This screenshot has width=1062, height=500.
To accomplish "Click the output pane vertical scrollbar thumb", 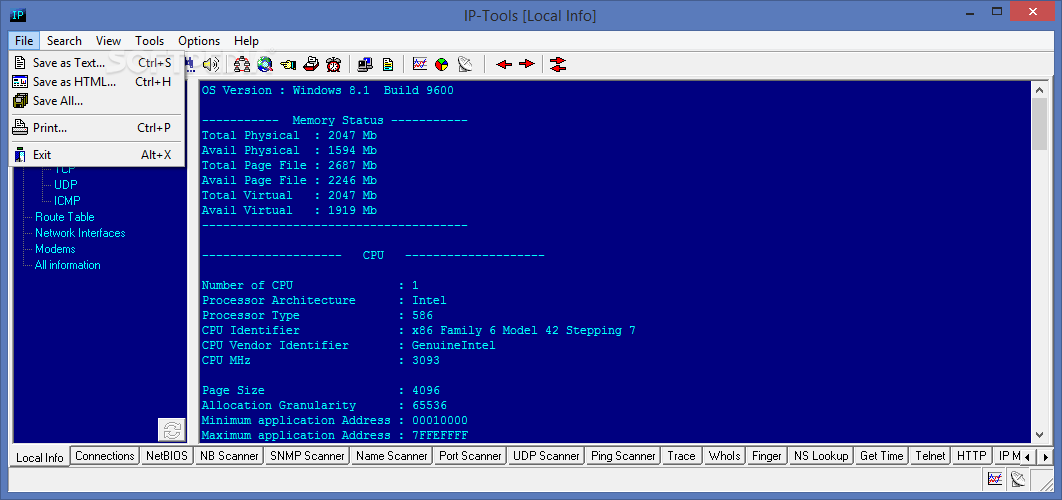I will 1040,124.
